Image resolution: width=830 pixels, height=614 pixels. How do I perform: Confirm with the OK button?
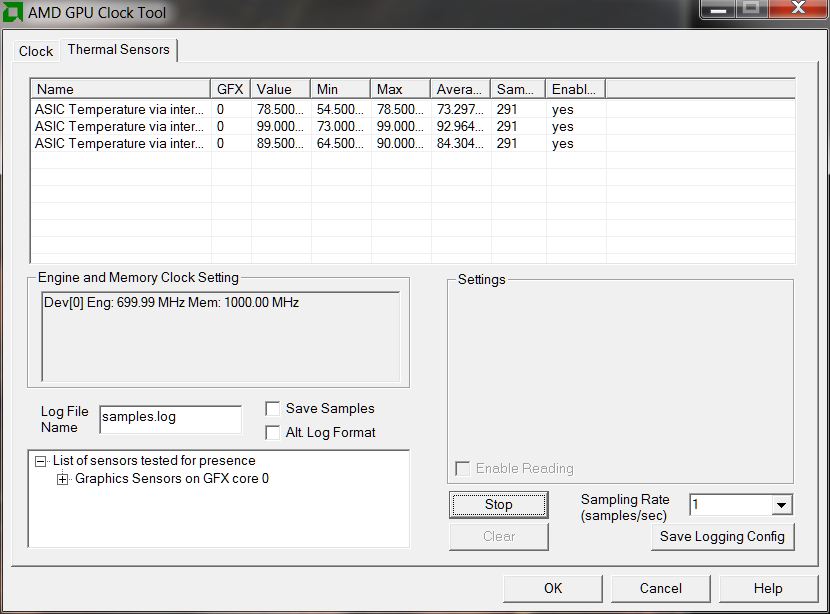(x=553, y=588)
